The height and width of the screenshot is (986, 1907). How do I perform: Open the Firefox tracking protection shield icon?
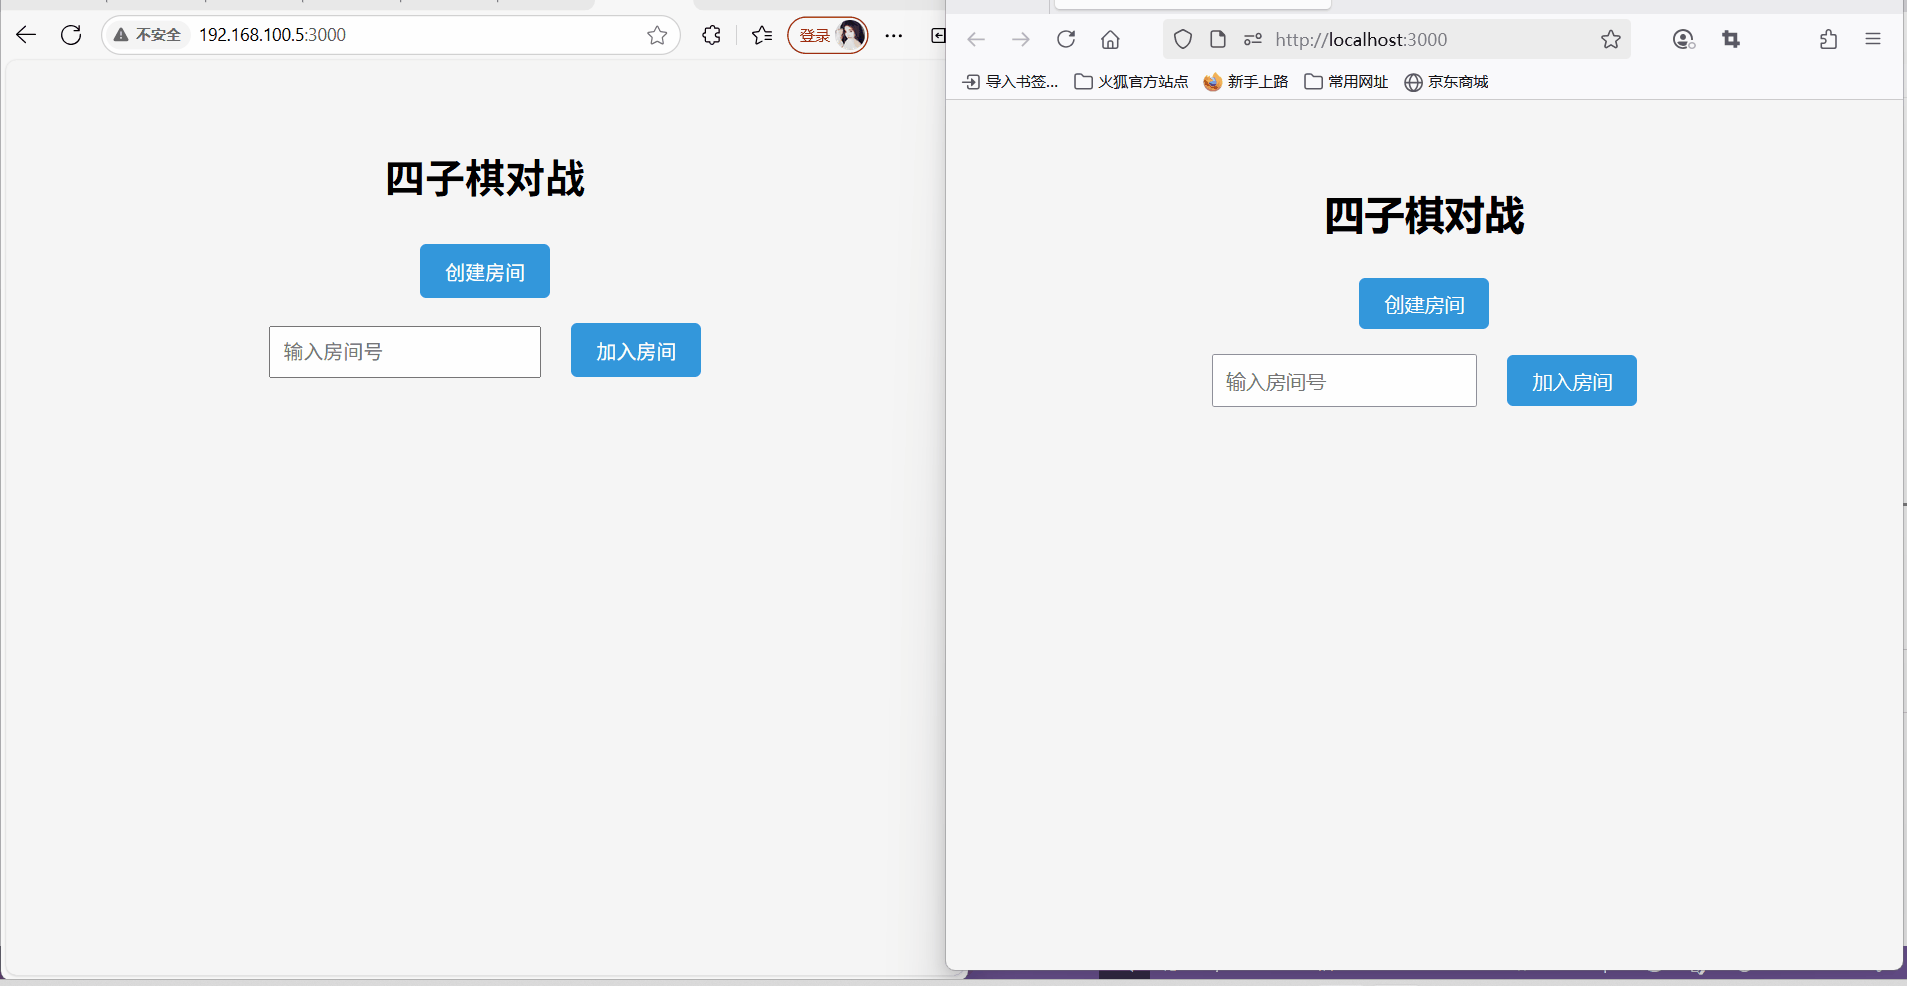tap(1182, 39)
